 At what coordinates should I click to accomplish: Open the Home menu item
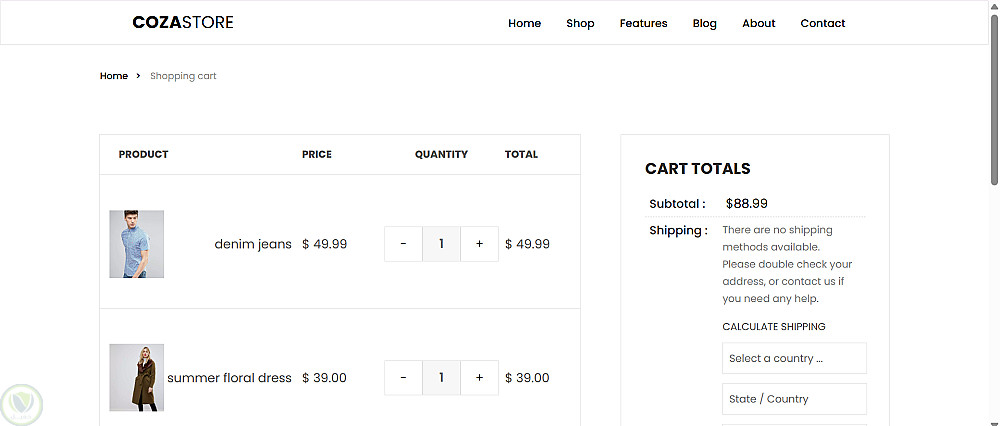tap(524, 23)
